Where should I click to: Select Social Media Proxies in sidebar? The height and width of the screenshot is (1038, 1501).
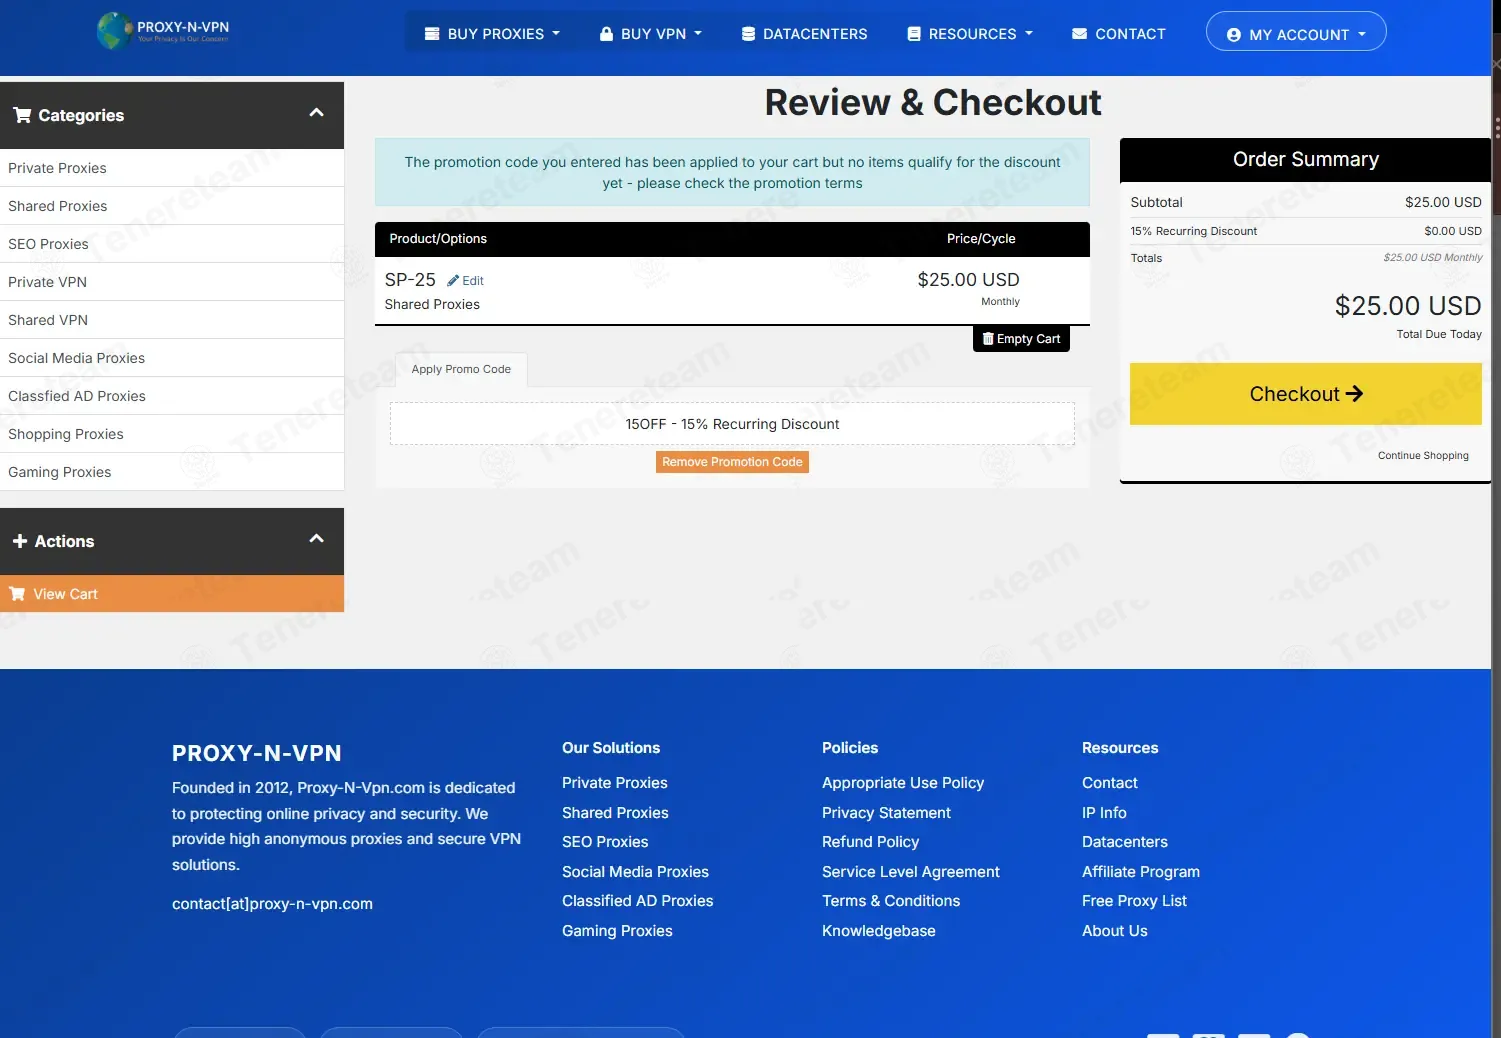172,358
